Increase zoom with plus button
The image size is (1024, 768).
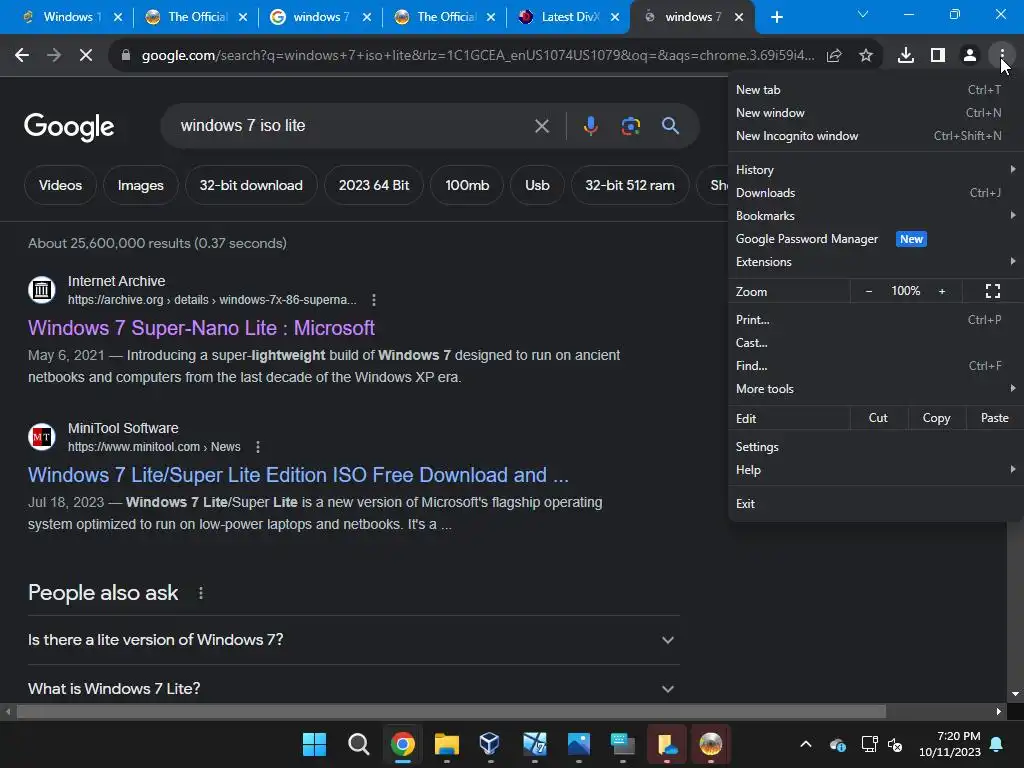pos(942,291)
